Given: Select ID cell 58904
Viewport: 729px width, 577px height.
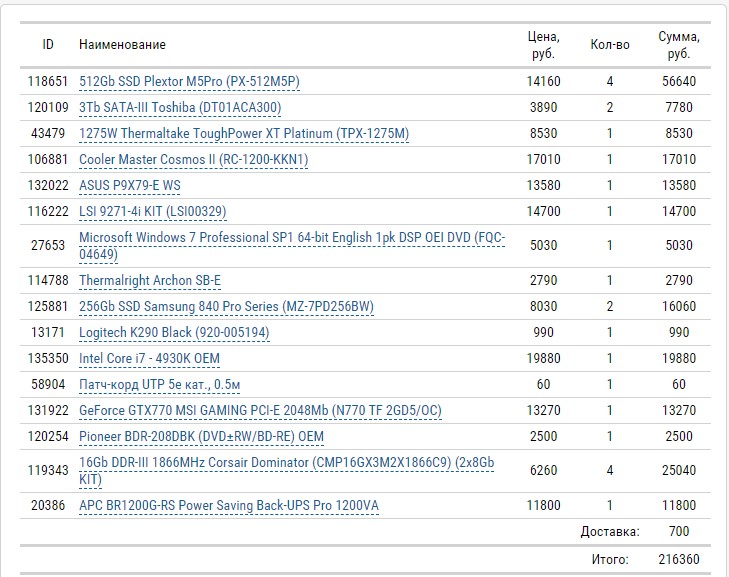Looking at the screenshot, I should pyautogui.click(x=48, y=385).
